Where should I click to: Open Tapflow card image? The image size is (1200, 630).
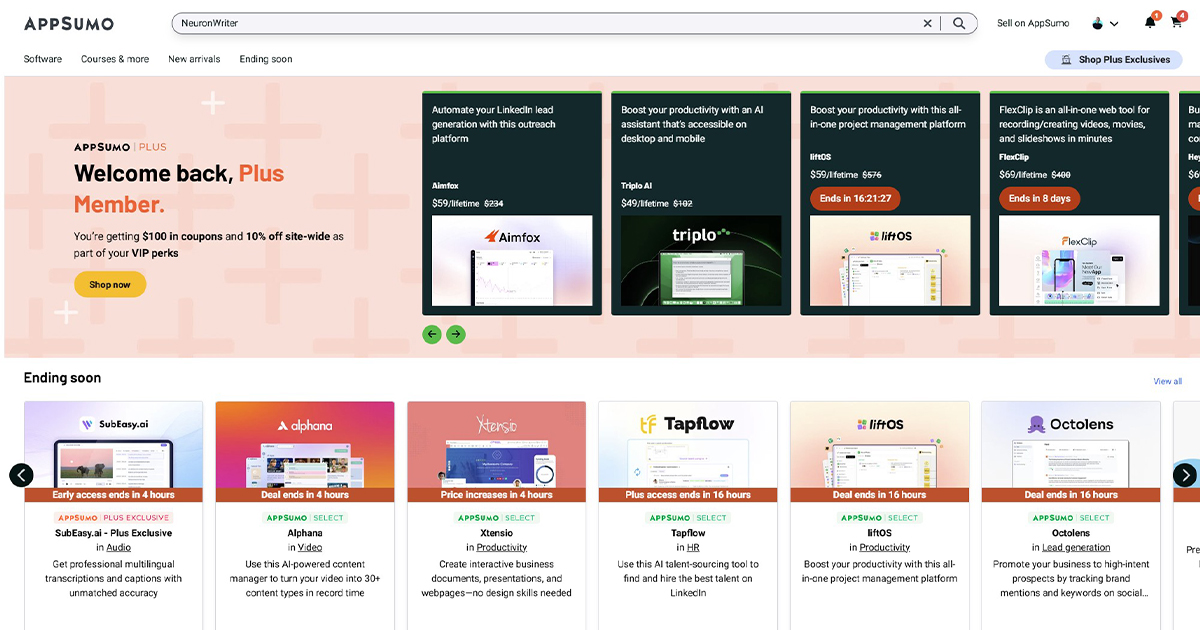(688, 445)
